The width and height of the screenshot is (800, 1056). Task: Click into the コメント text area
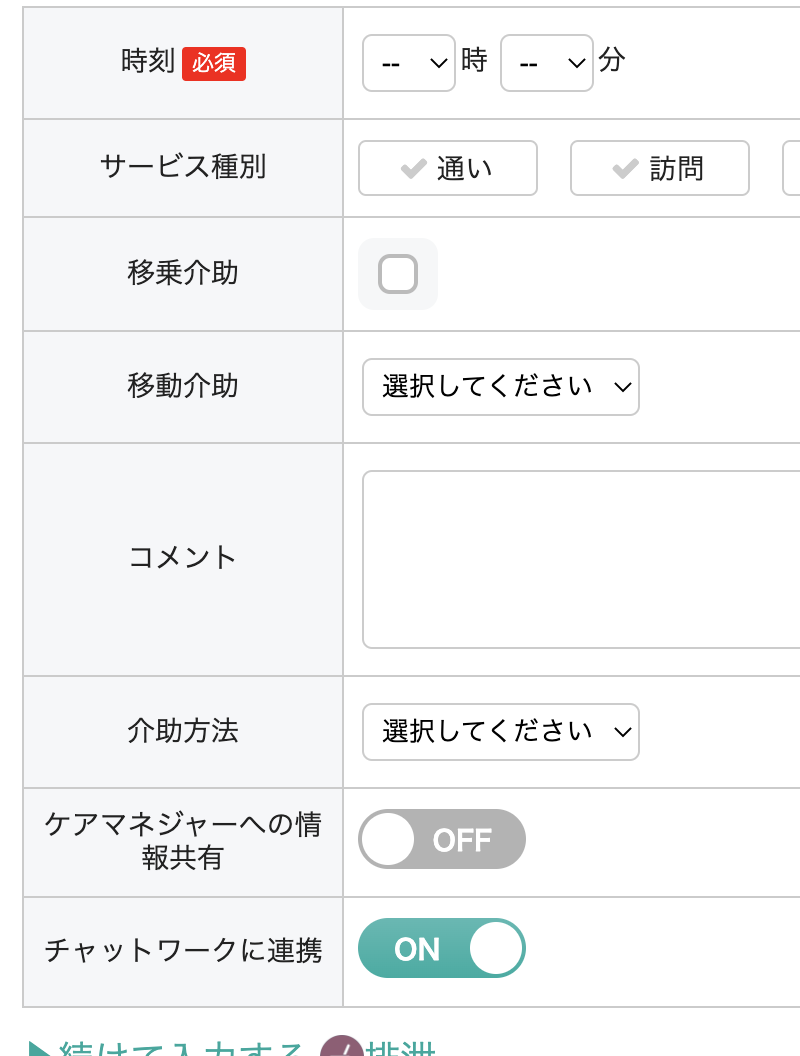[580, 559]
